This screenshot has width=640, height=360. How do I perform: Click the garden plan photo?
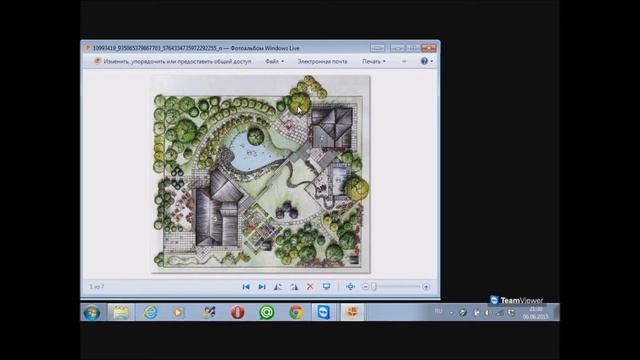click(x=261, y=174)
